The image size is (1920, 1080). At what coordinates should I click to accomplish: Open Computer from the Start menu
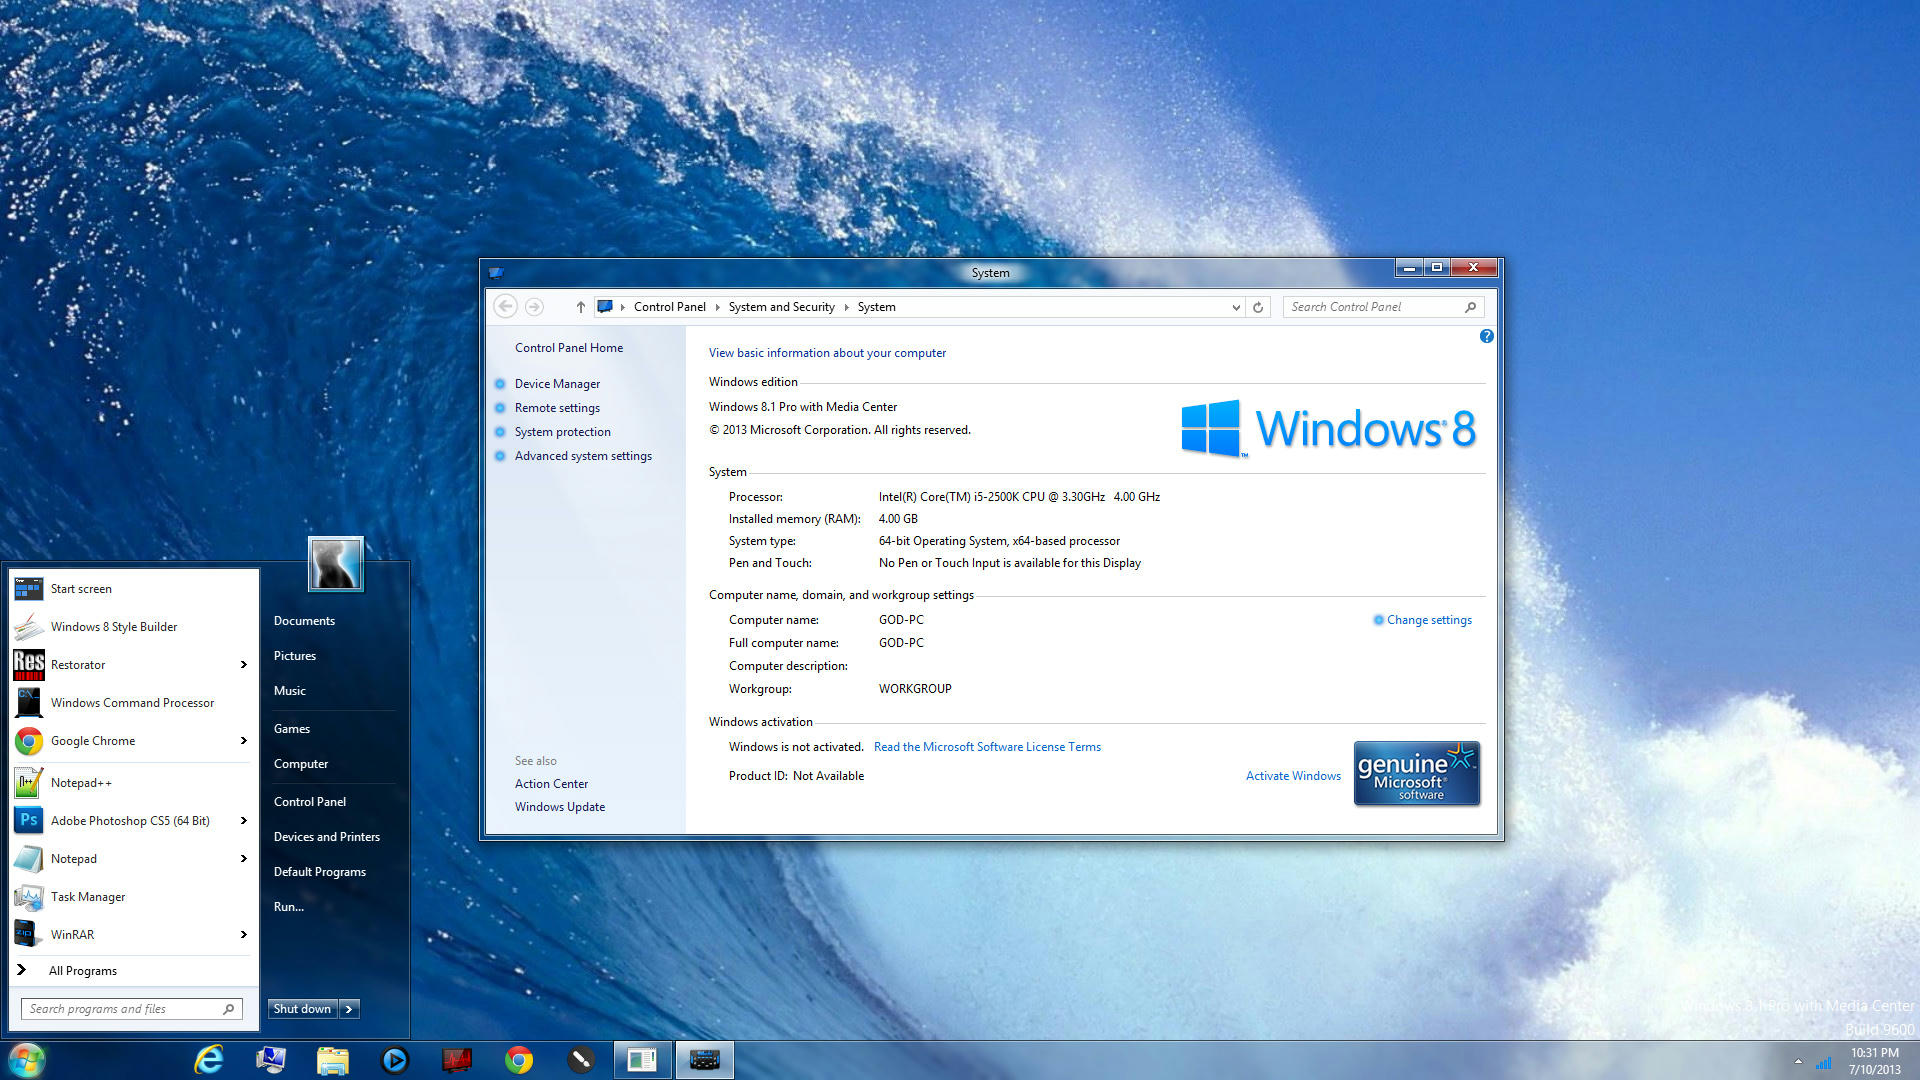coord(301,763)
